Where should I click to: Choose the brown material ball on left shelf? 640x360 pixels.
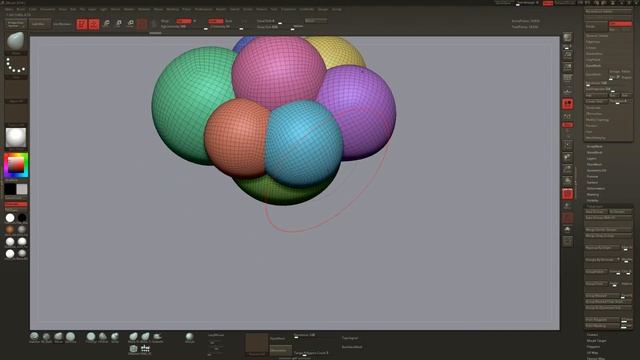point(10,230)
